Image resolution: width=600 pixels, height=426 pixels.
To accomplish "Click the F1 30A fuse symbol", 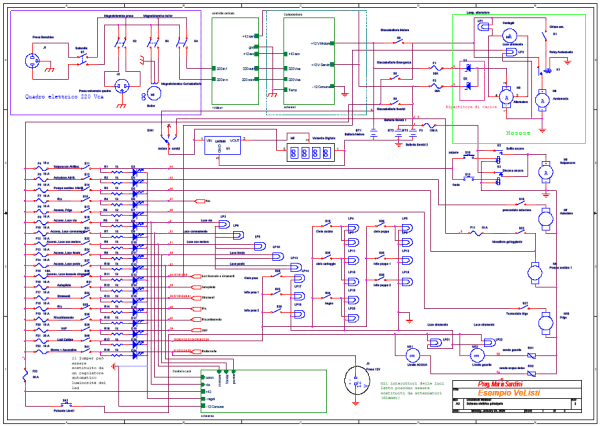I will (436, 69).
